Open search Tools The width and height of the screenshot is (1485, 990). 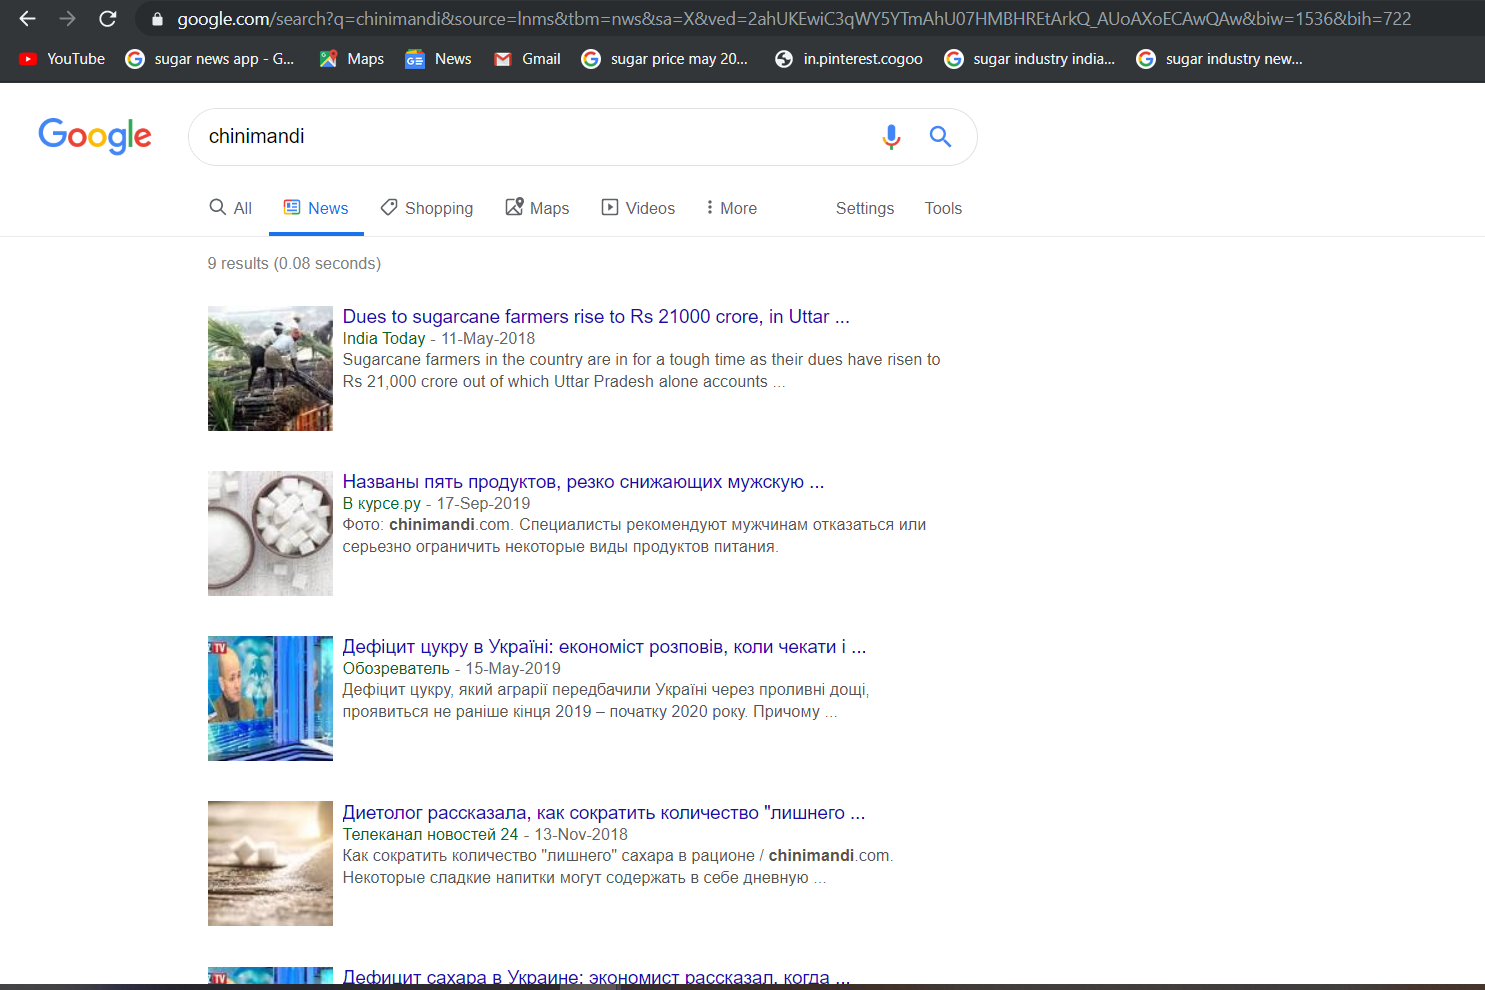pyautogui.click(x=943, y=208)
